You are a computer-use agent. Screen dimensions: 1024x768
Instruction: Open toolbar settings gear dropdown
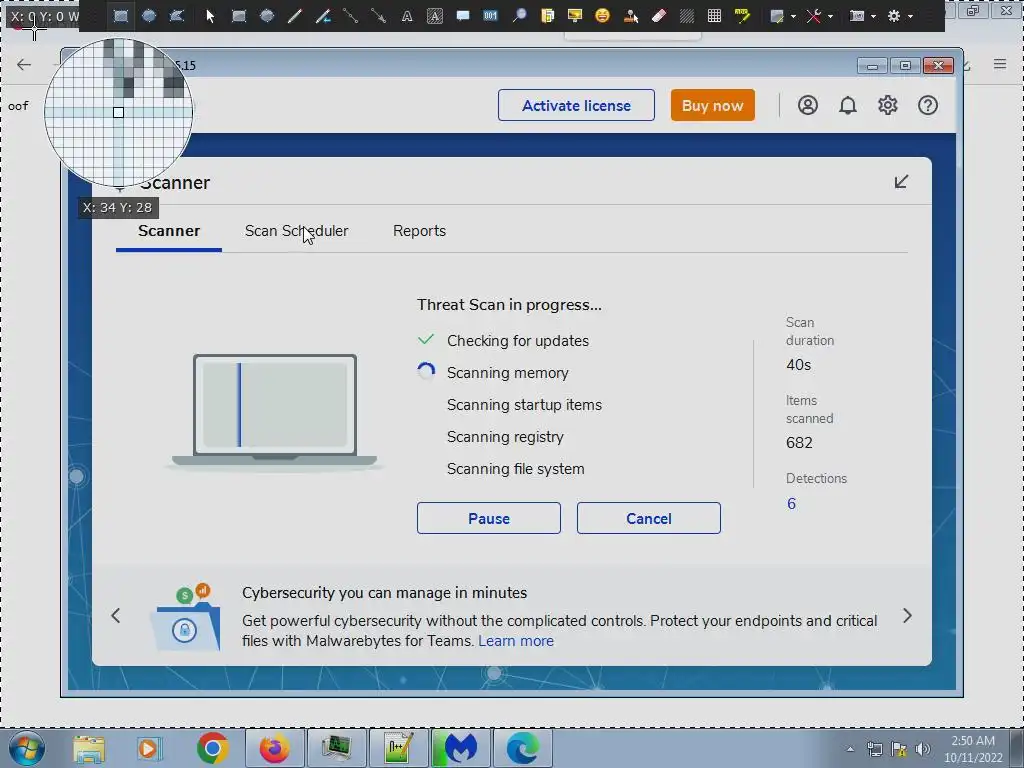tap(900, 16)
